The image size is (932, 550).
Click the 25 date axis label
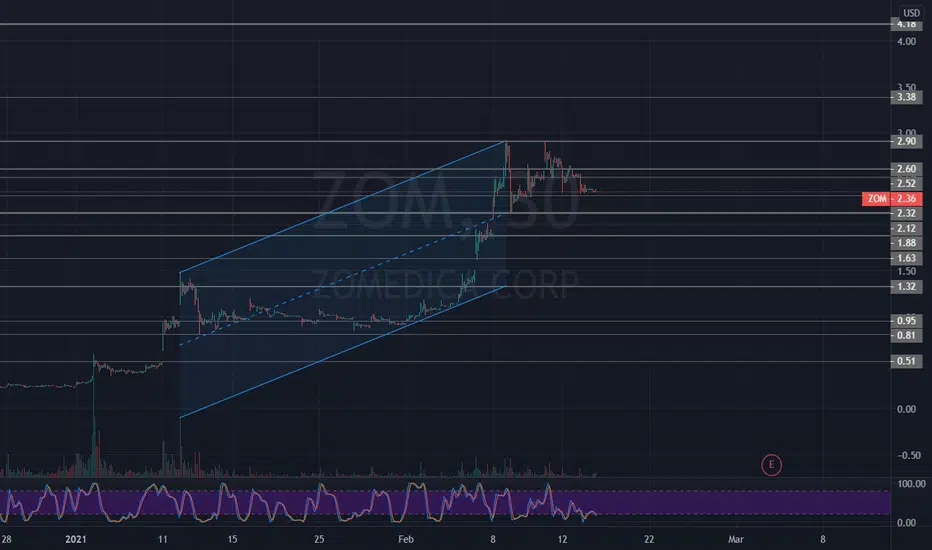click(x=319, y=539)
